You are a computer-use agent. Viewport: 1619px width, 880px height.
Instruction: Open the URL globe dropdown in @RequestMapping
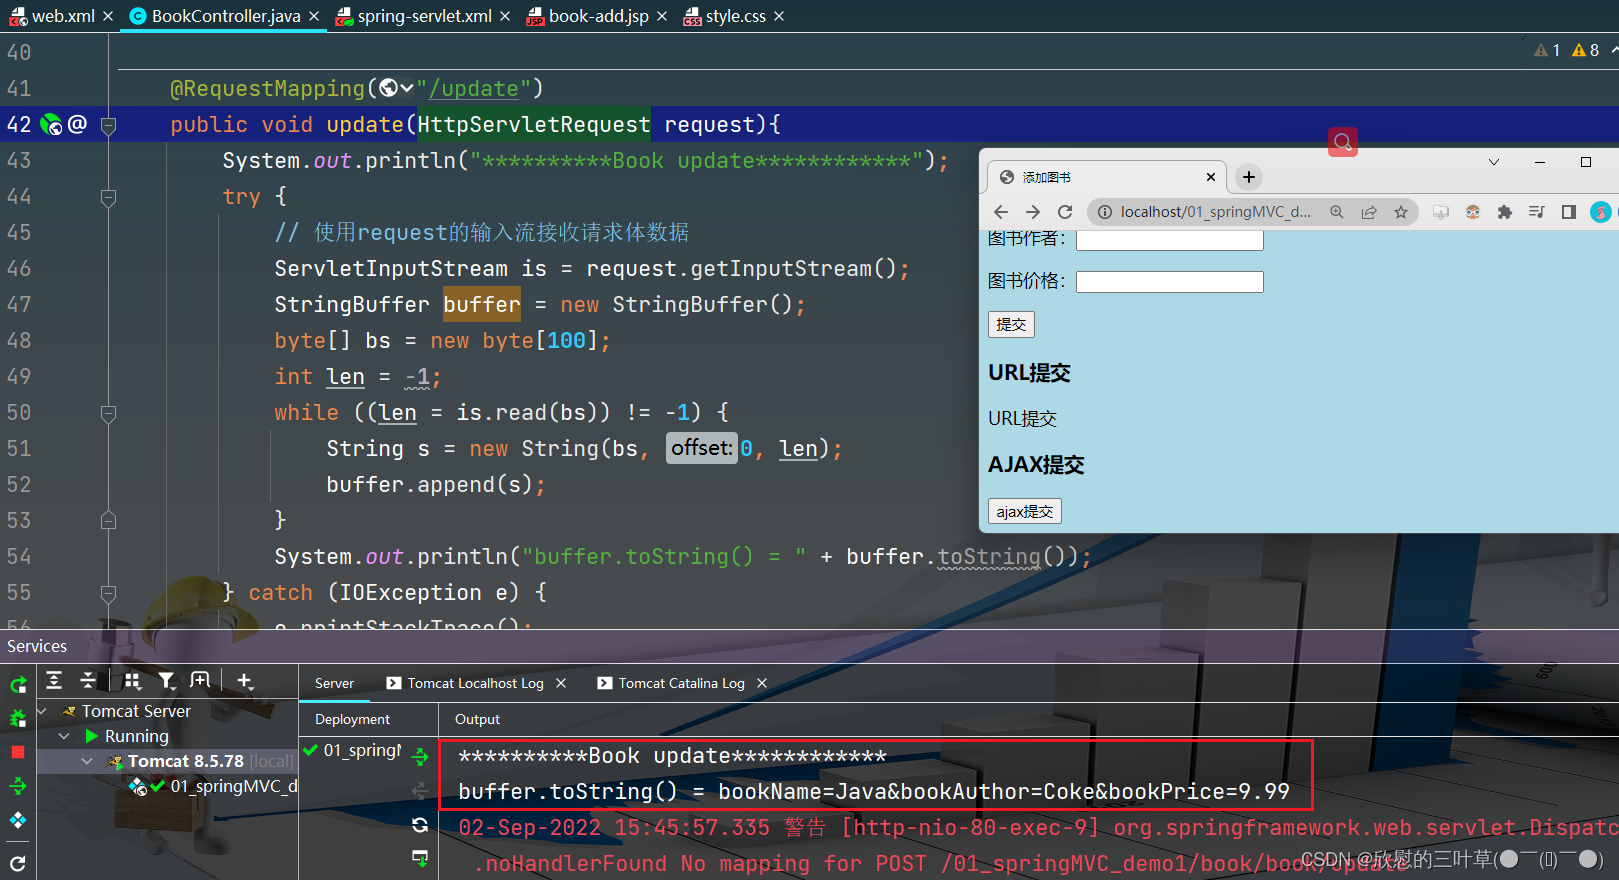396,88
